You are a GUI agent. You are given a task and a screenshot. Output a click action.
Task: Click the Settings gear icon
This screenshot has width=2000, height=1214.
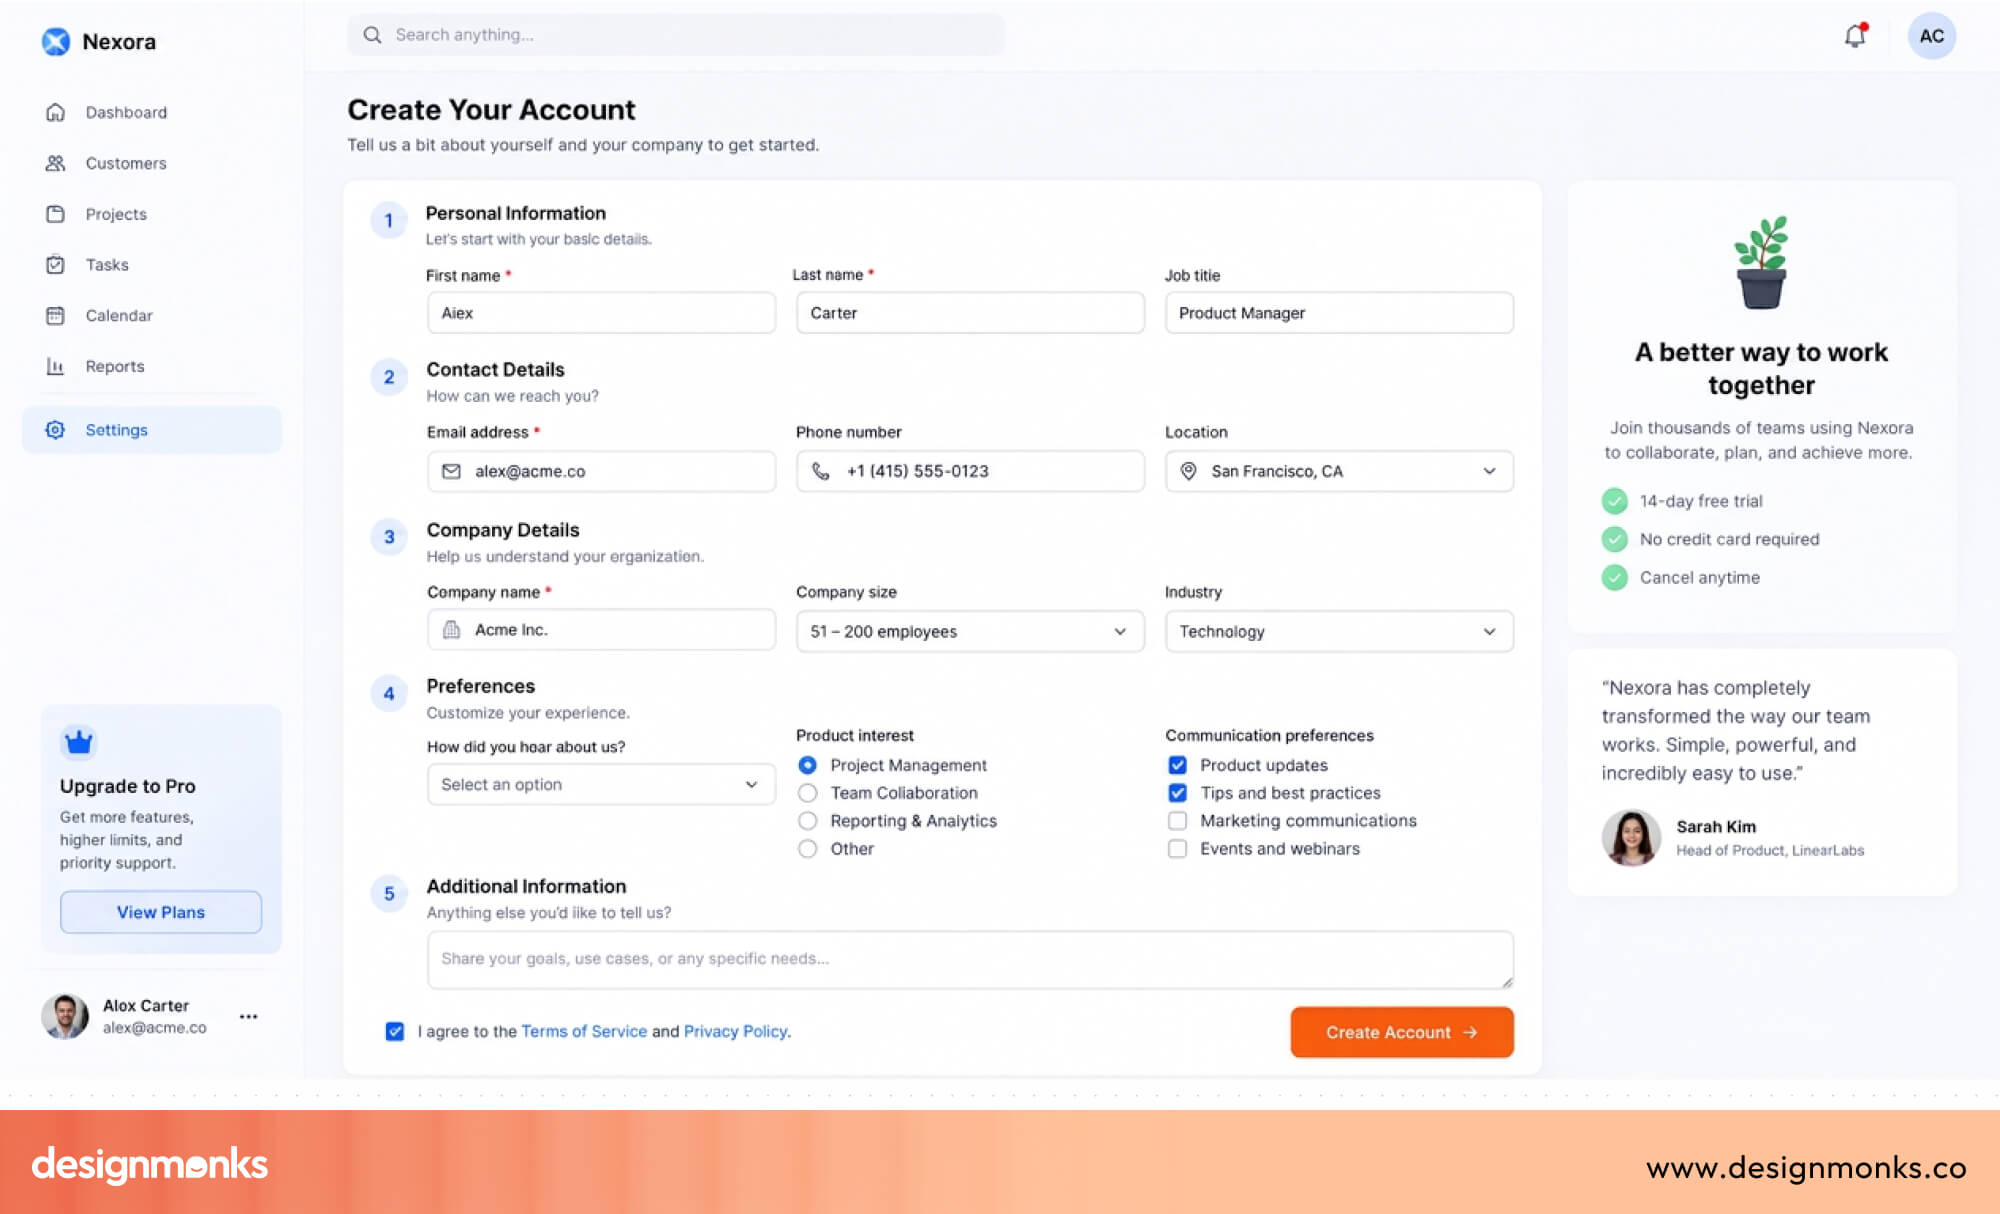tap(56, 430)
